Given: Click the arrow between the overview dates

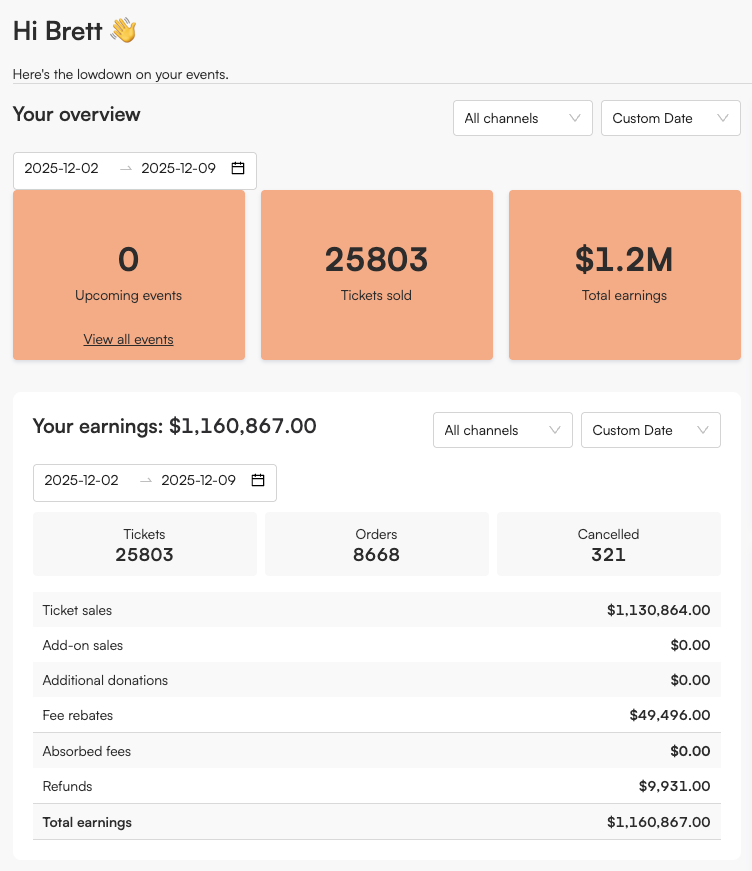Looking at the screenshot, I should (126, 169).
